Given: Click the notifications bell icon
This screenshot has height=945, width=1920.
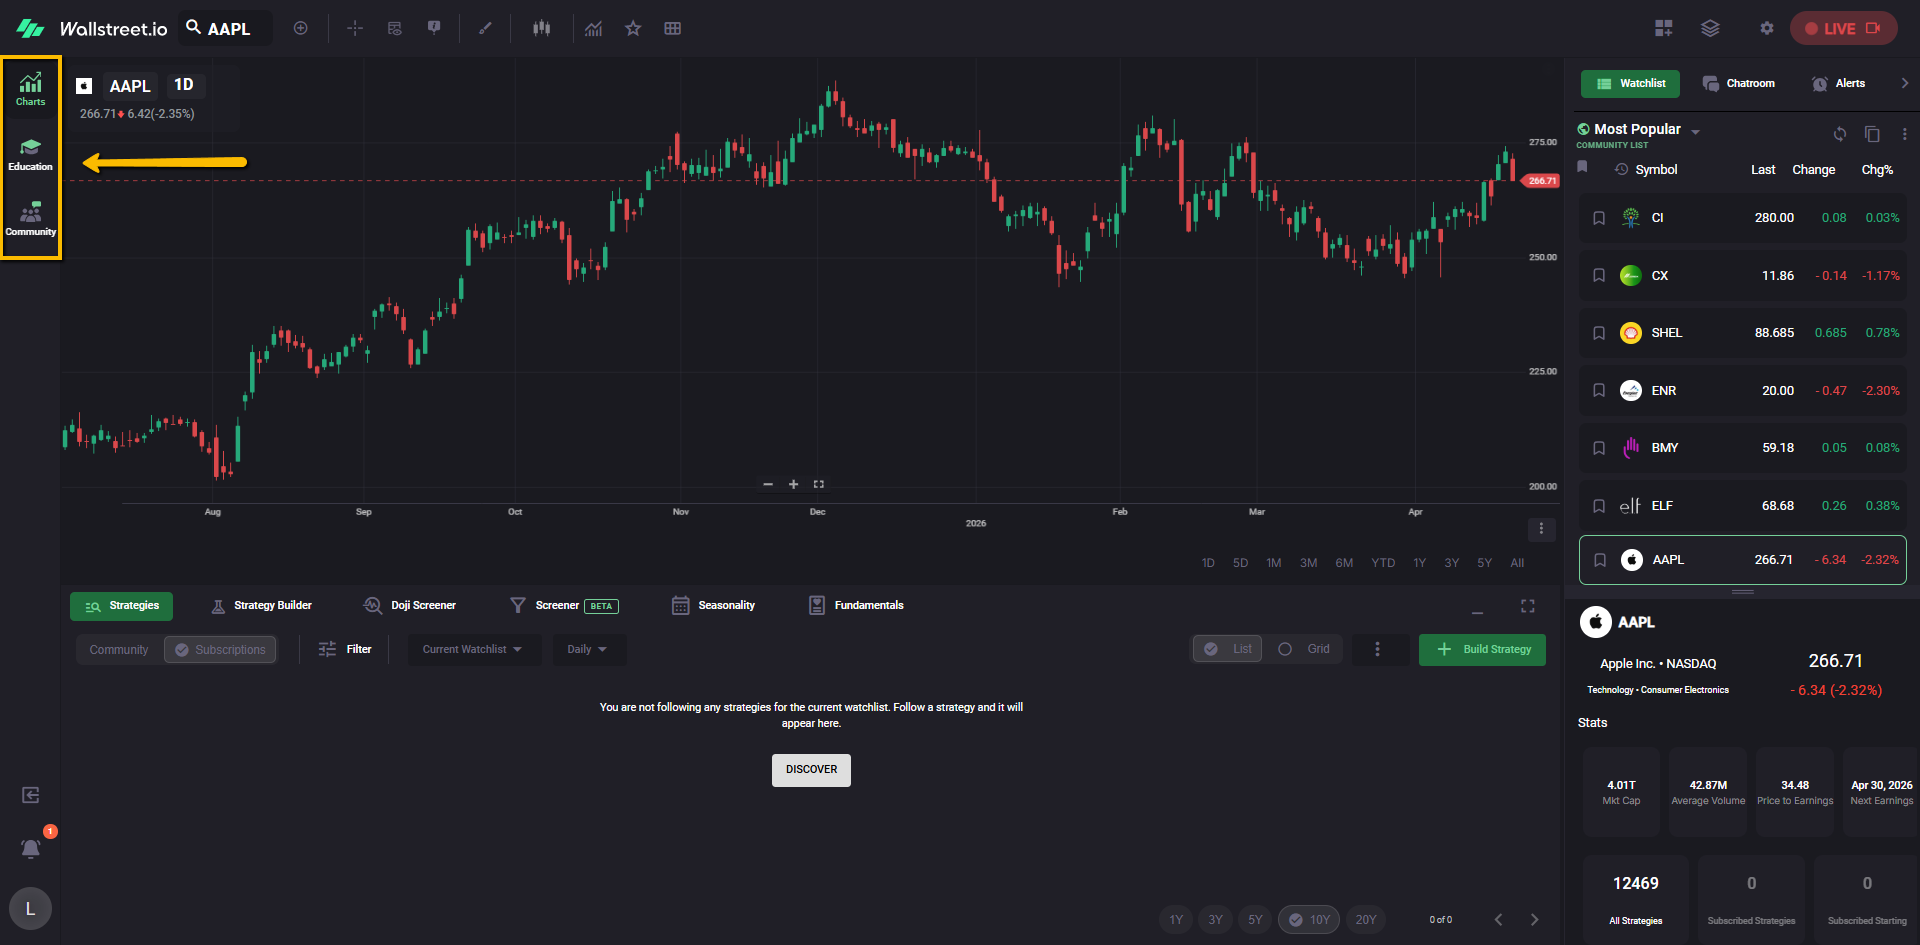Looking at the screenshot, I should click(x=30, y=848).
